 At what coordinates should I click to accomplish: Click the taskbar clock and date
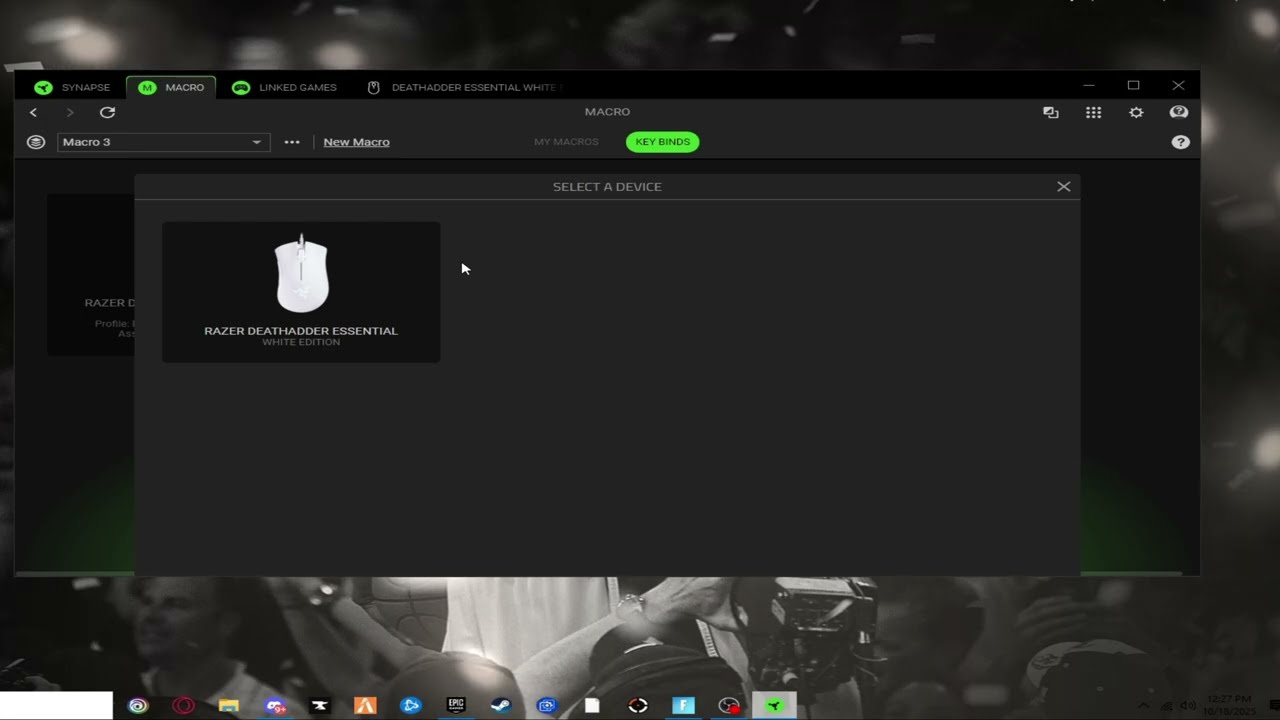(x=1229, y=705)
